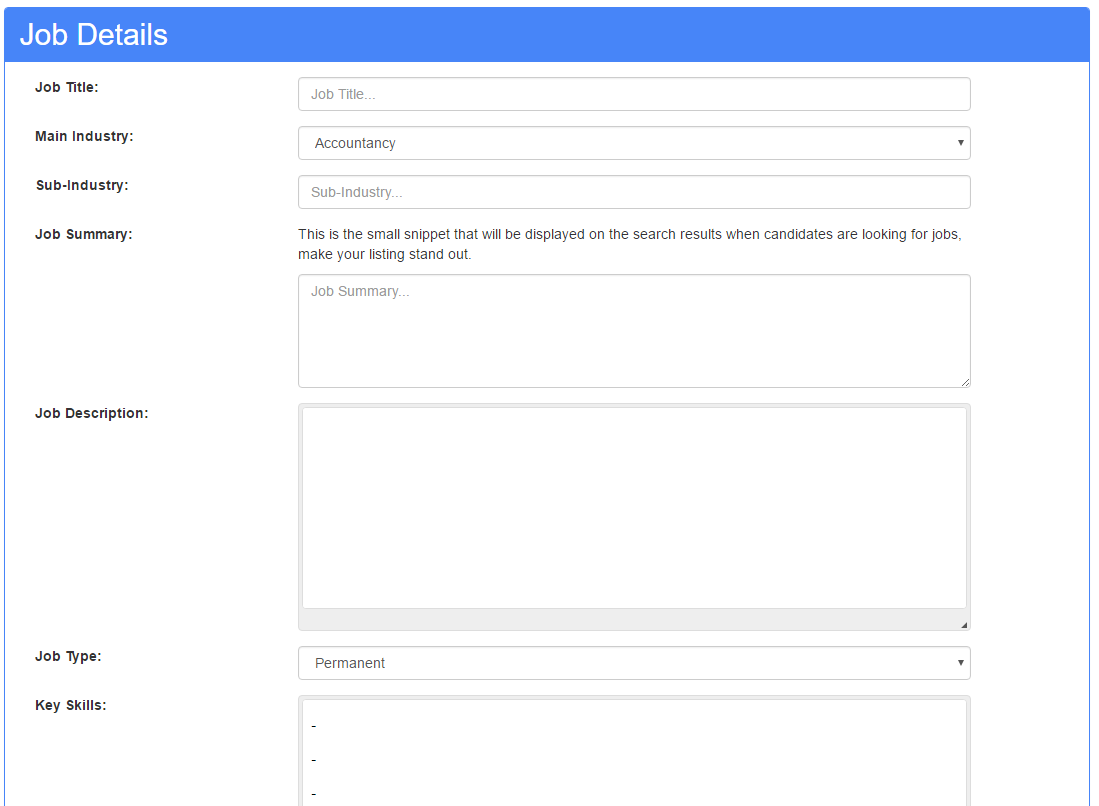
Task: Click the Job Title input field
Action: [x=634, y=94]
